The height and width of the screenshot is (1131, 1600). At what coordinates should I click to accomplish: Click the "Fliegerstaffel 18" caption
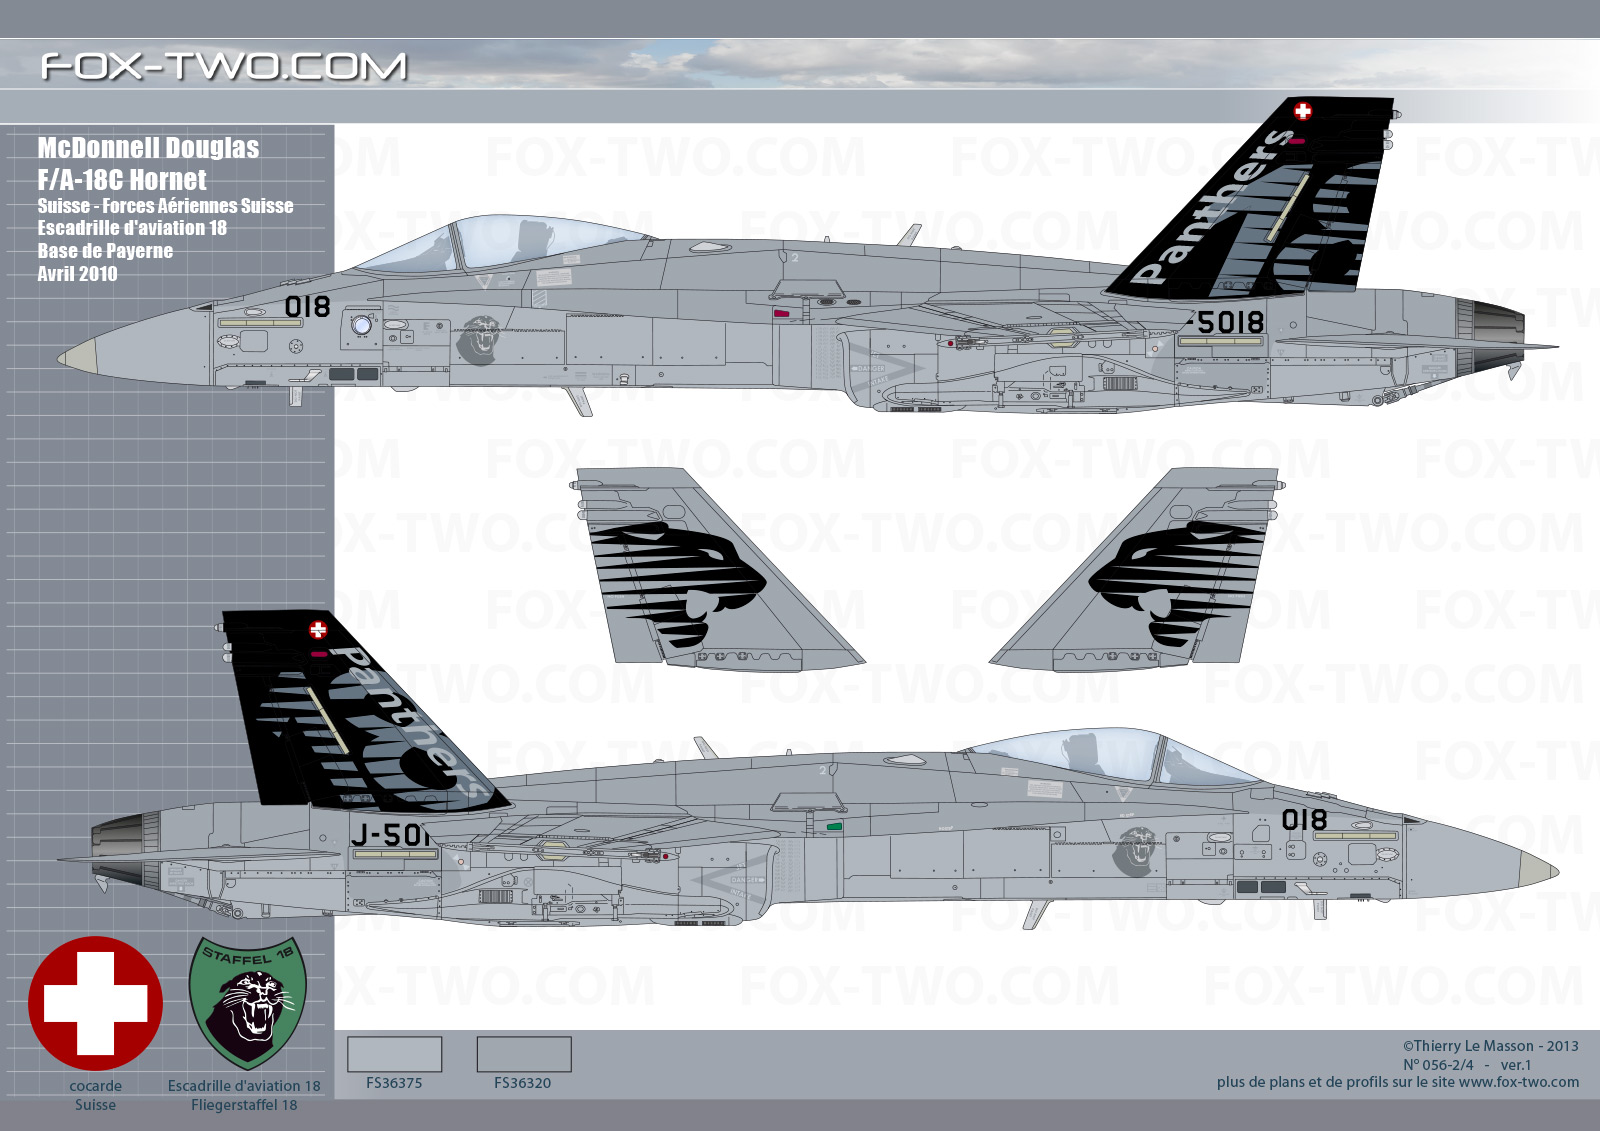(x=244, y=1105)
